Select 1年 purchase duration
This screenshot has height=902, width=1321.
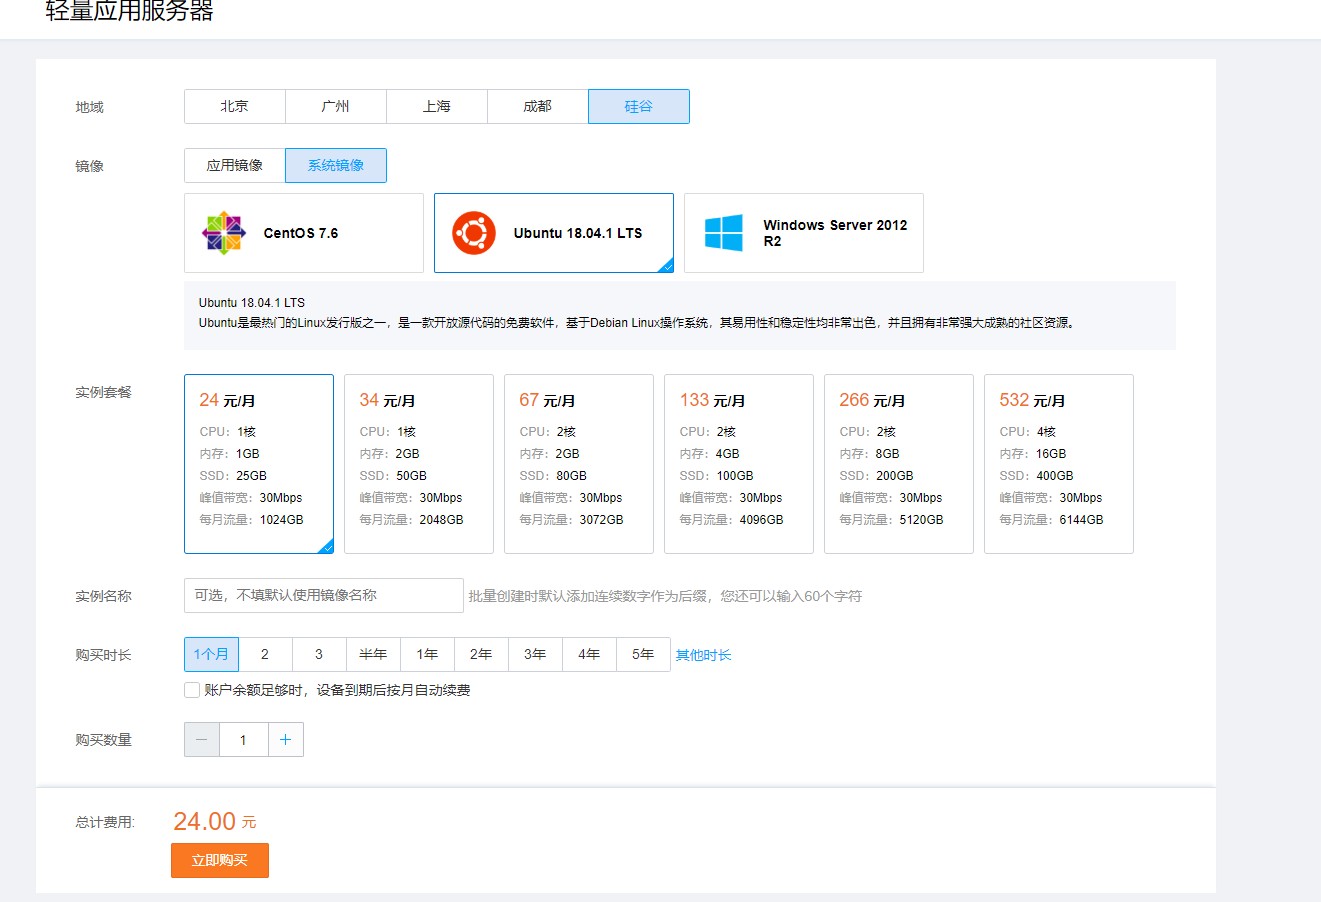pos(427,654)
